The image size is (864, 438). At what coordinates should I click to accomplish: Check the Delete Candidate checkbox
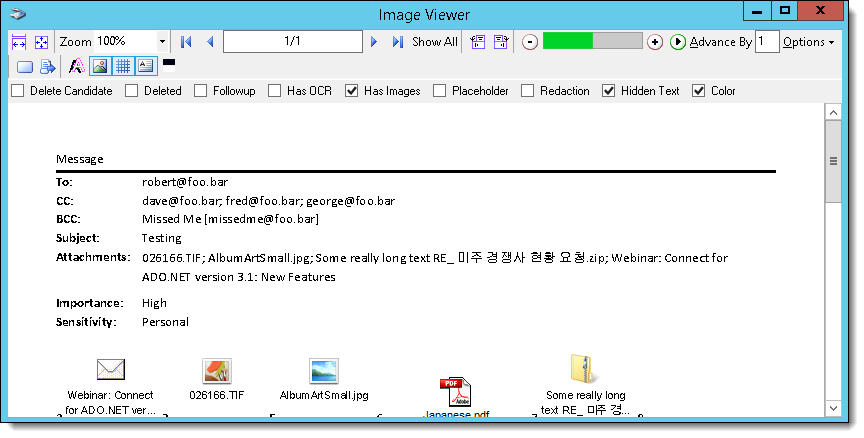click(x=18, y=91)
